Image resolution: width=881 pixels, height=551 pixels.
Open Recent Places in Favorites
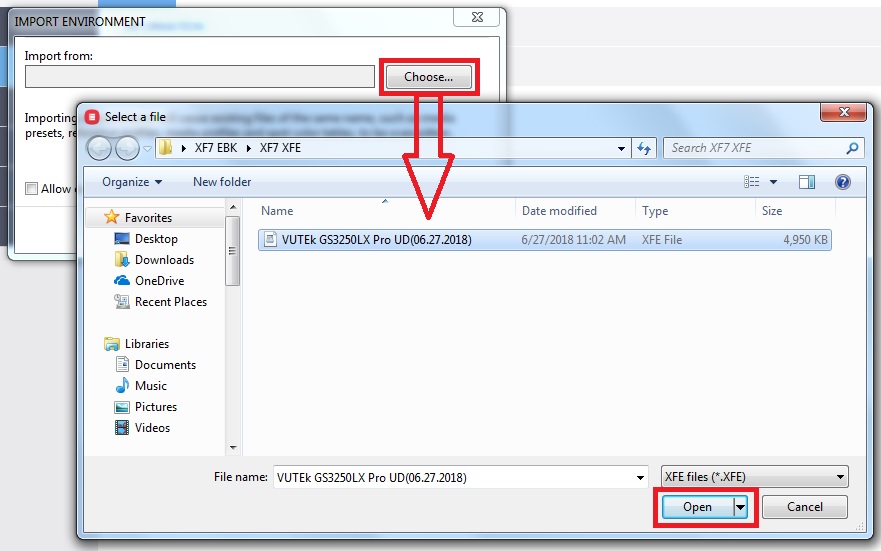171,302
